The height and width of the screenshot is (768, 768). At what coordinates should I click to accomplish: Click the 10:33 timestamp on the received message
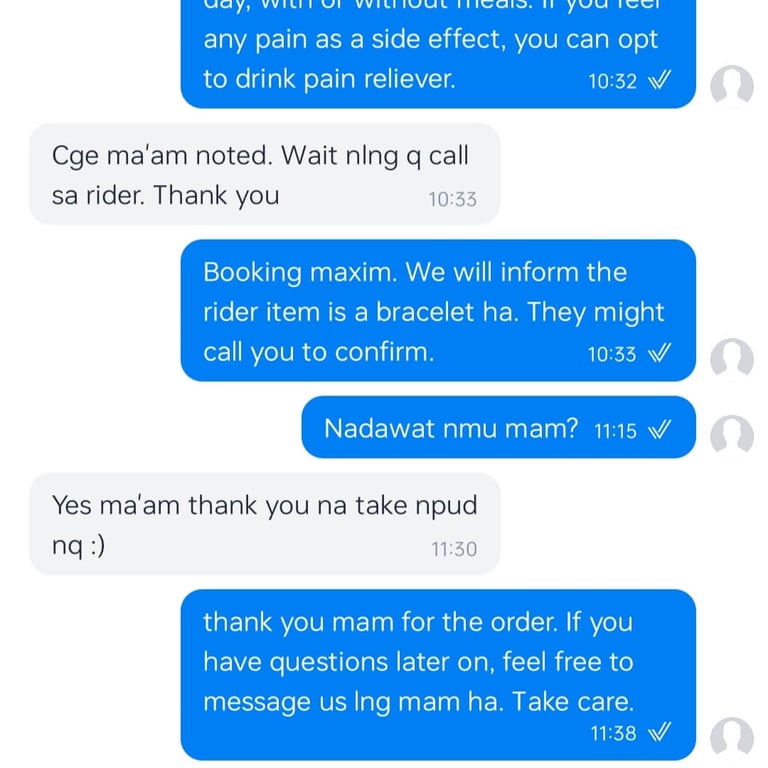click(x=453, y=199)
